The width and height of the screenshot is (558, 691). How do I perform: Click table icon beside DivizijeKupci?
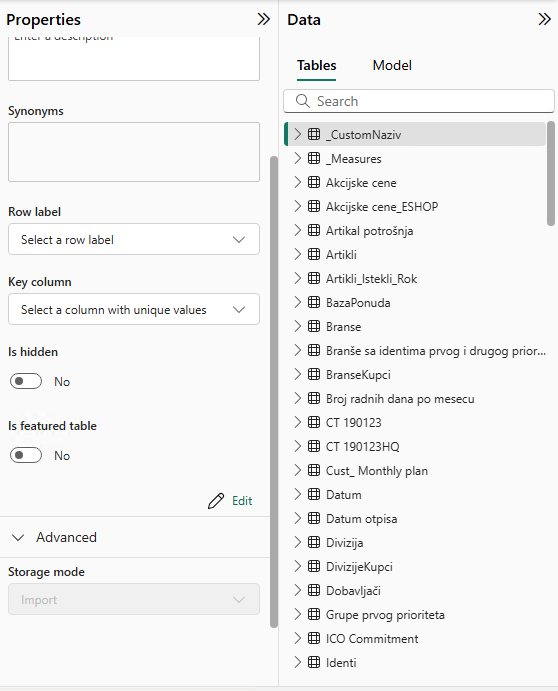[x=314, y=566]
